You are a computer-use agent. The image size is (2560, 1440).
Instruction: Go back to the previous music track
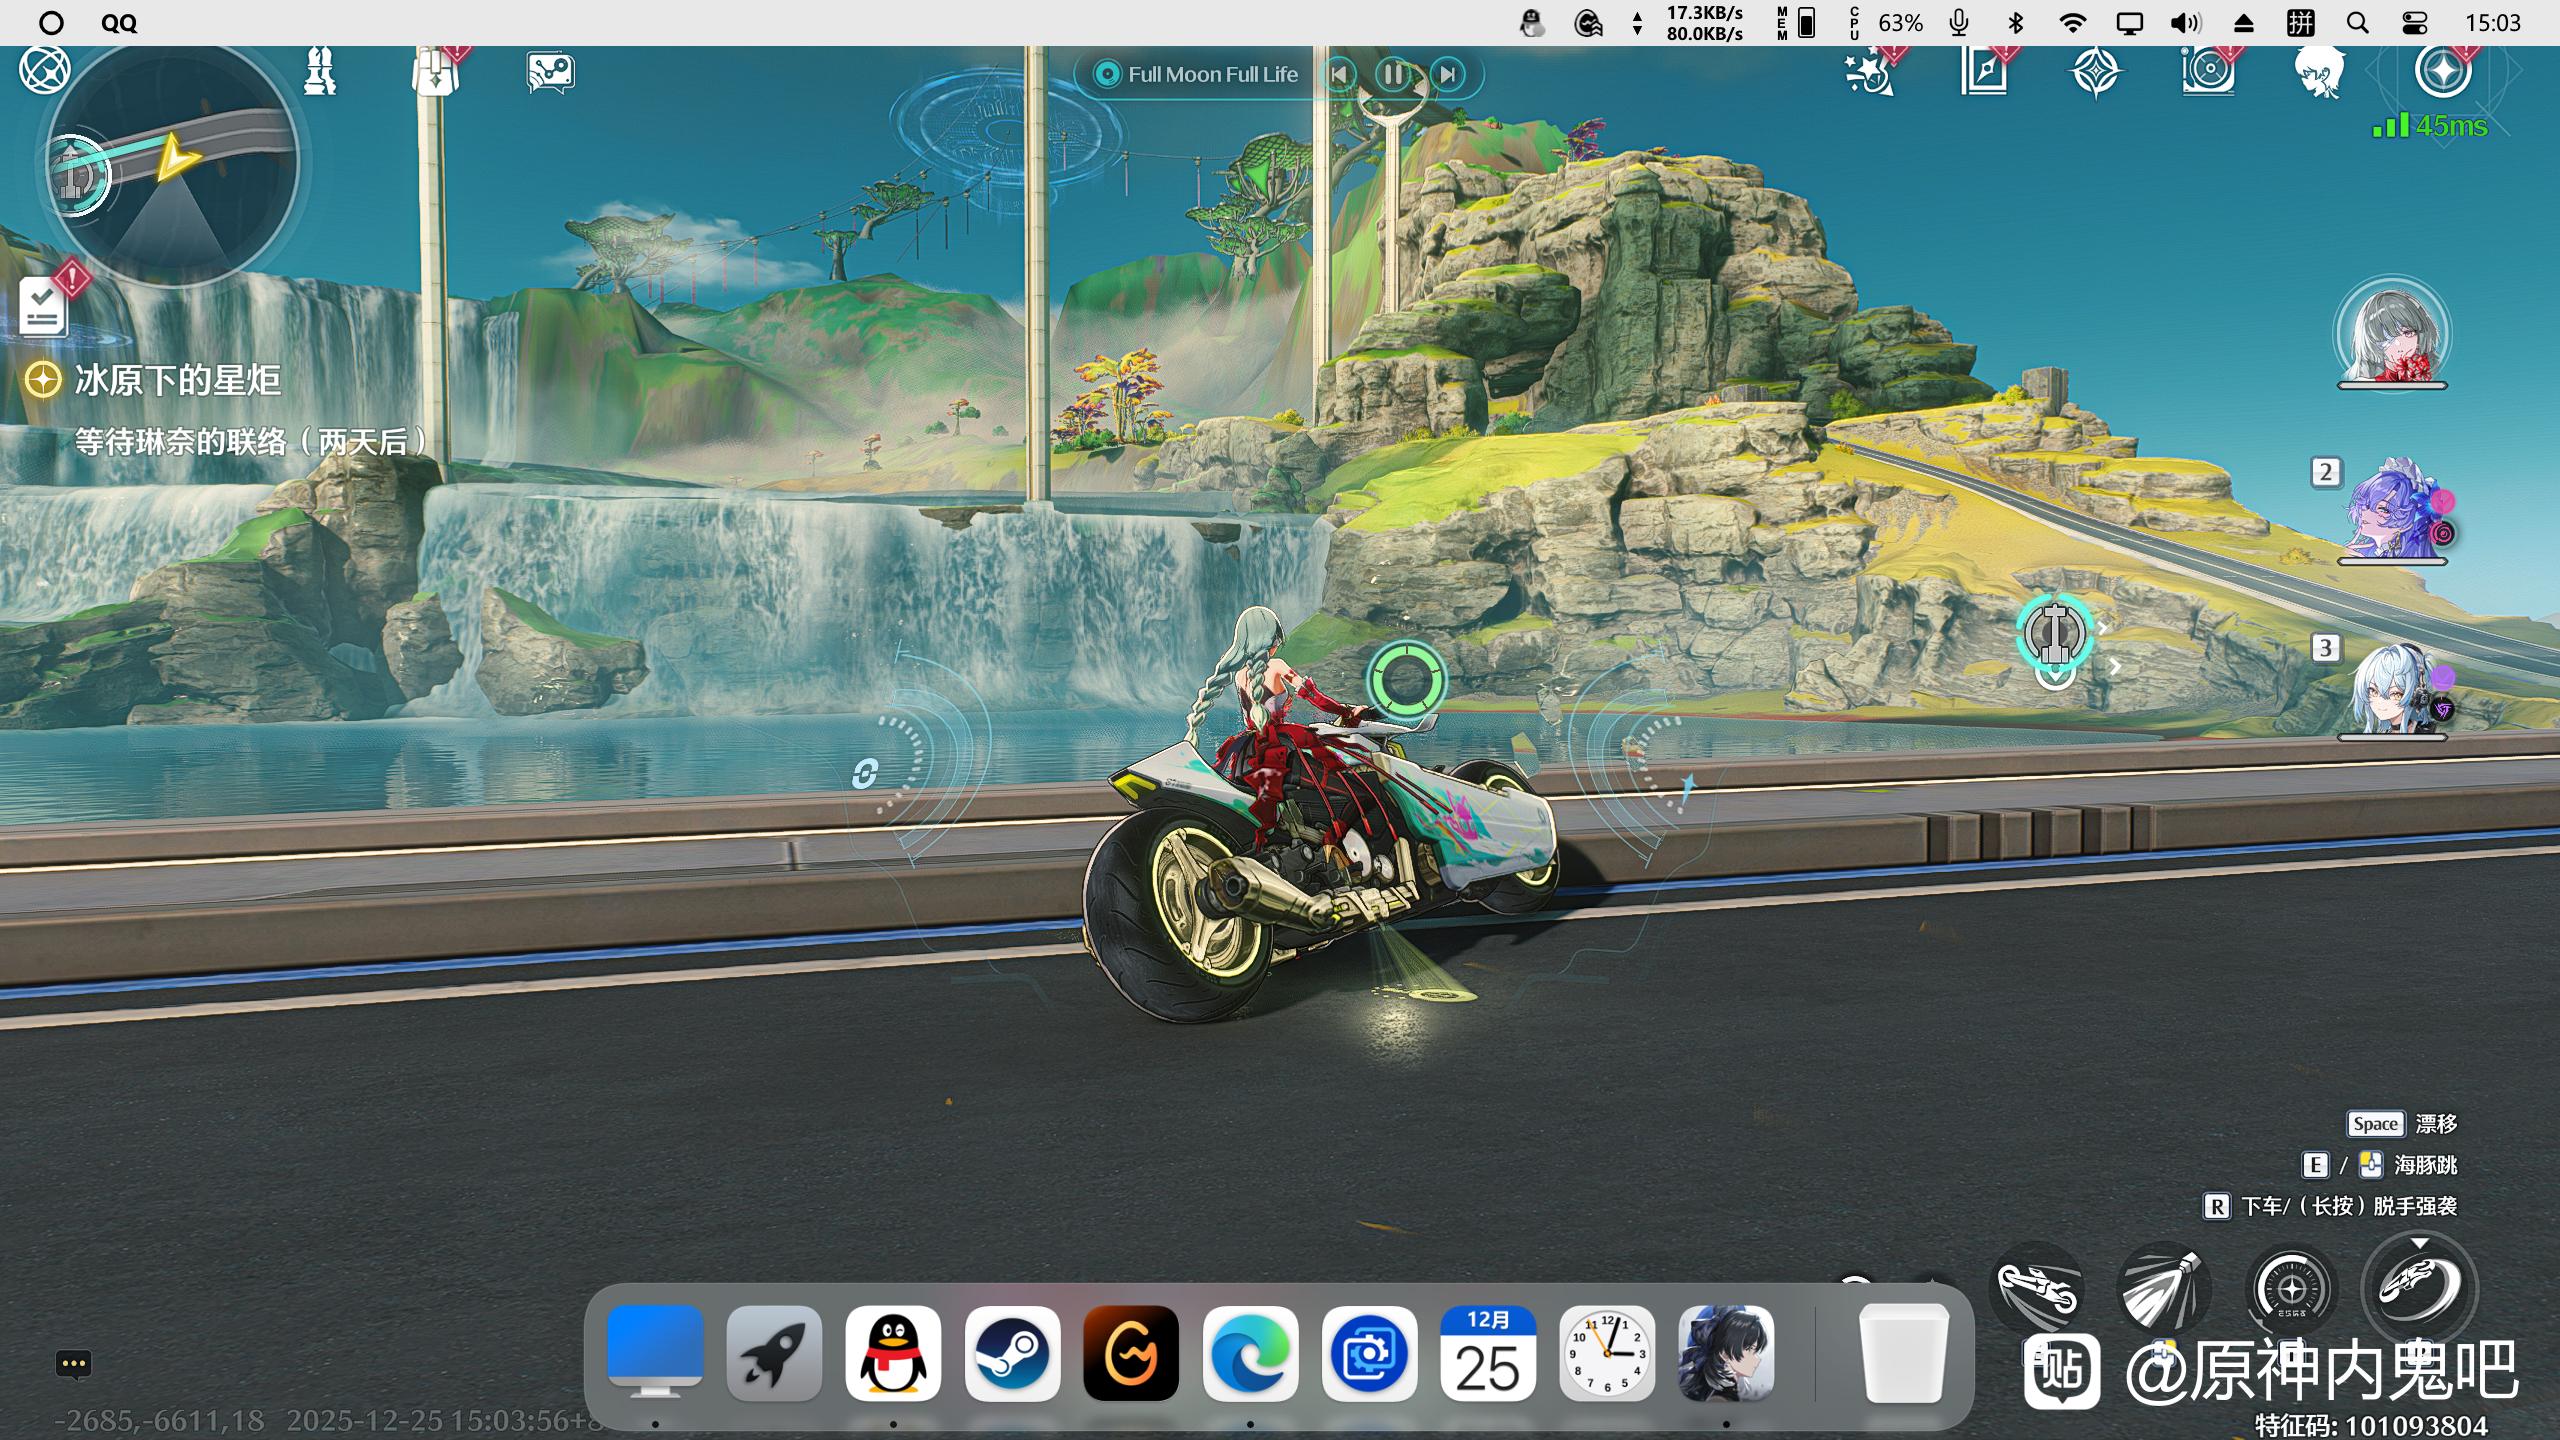[x=1339, y=74]
